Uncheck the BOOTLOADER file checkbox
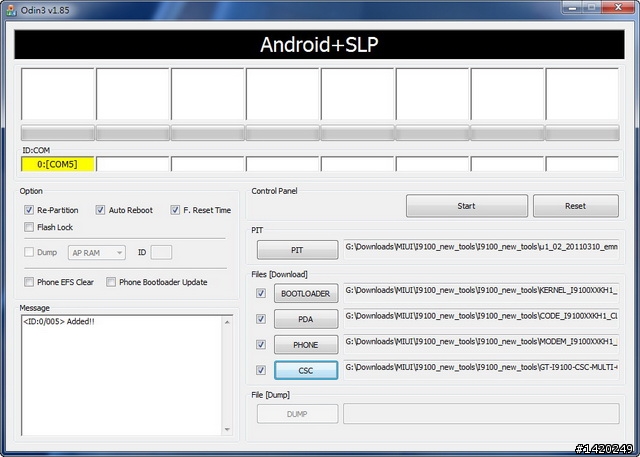 (261, 293)
